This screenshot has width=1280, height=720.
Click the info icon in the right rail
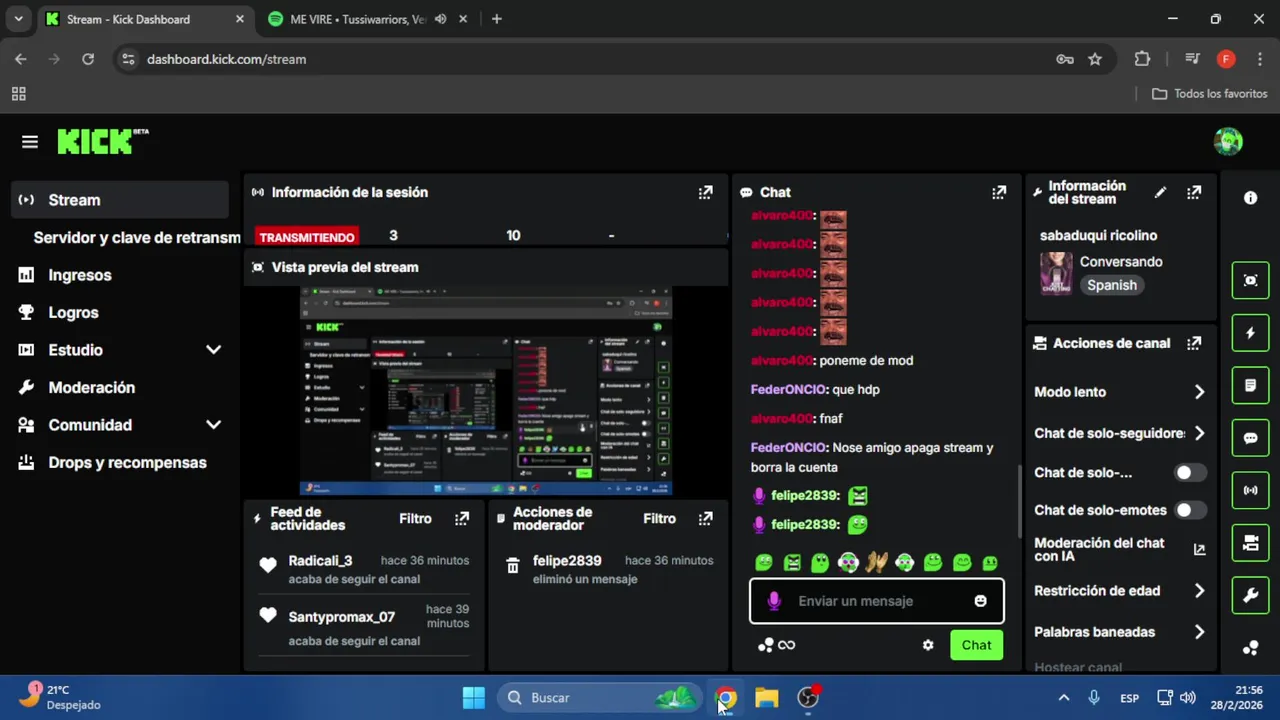pos(1250,198)
